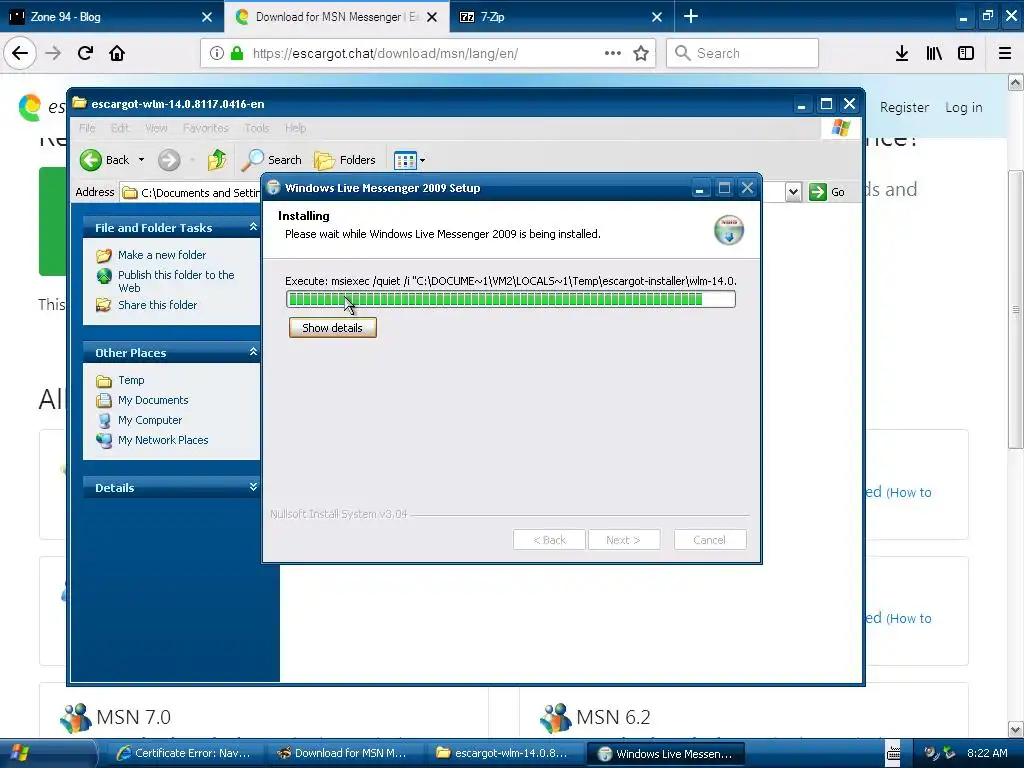1024x768 pixels.
Task: Click Publish this folder to the Web
Action: tap(176, 281)
